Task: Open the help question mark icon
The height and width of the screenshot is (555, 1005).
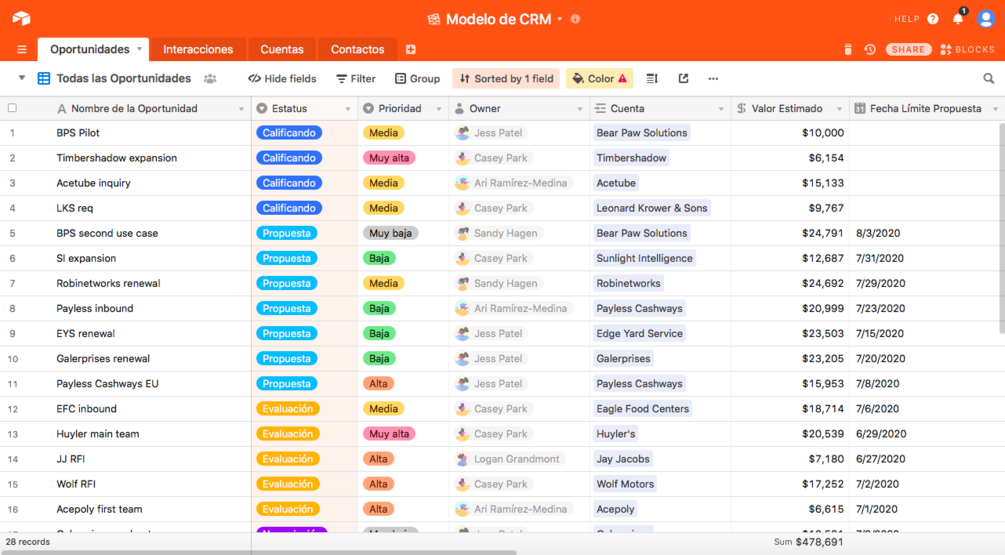Action: [x=933, y=19]
